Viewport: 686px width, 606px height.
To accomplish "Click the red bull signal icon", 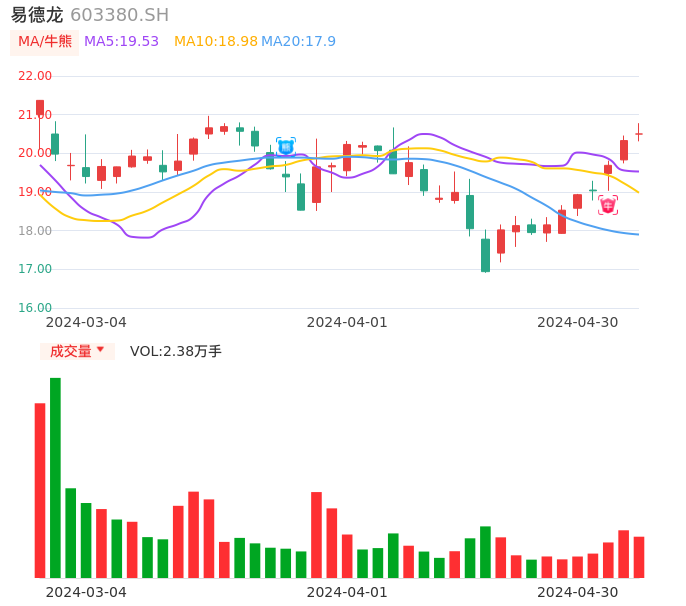I will (x=607, y=205).
